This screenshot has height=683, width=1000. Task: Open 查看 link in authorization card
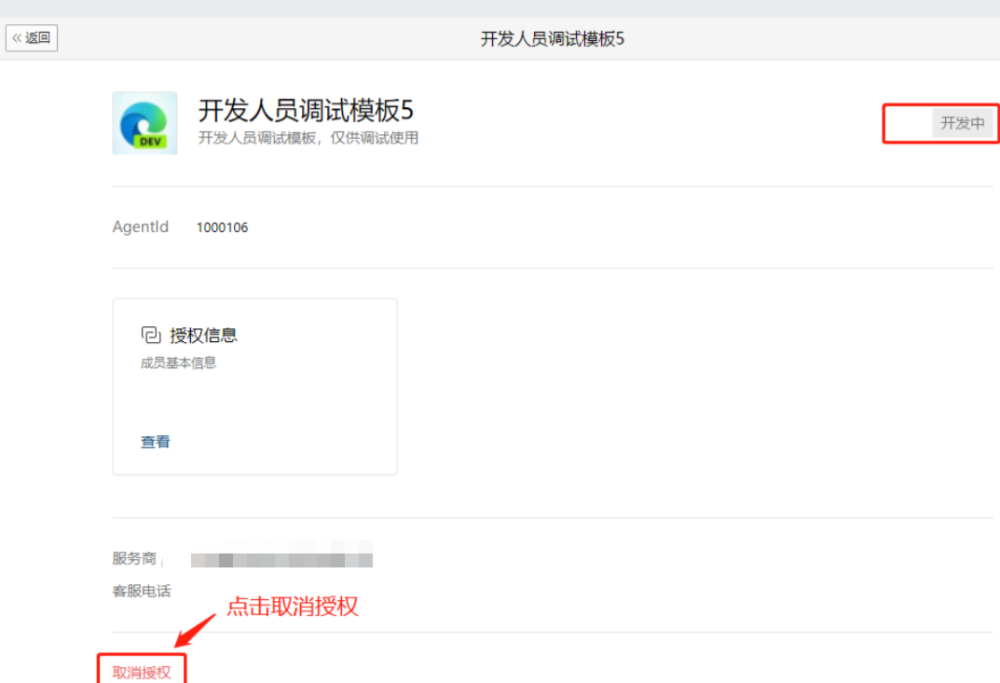(155, 442)
